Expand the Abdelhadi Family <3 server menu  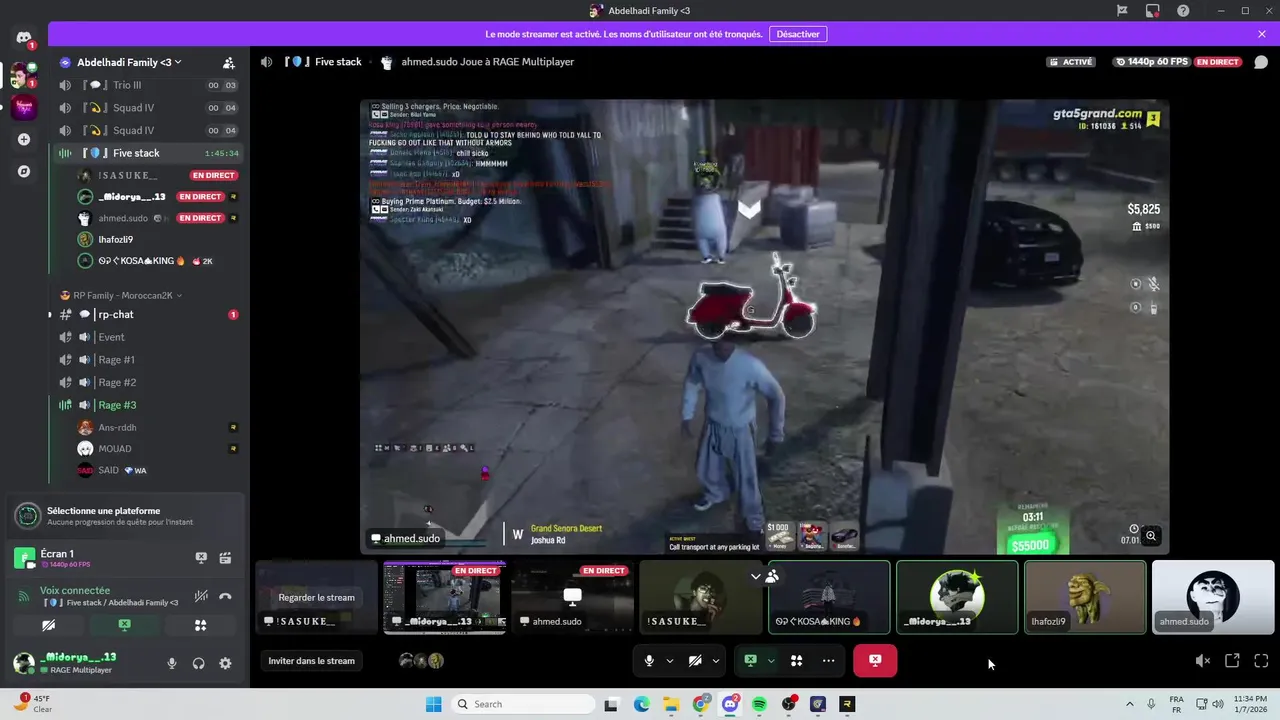pos(130,62)
